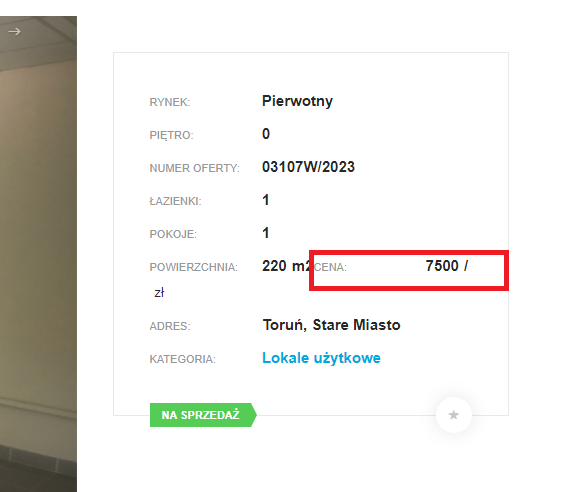Click the property photo thumbnail

pyautogui.click(x=38, y=254)
